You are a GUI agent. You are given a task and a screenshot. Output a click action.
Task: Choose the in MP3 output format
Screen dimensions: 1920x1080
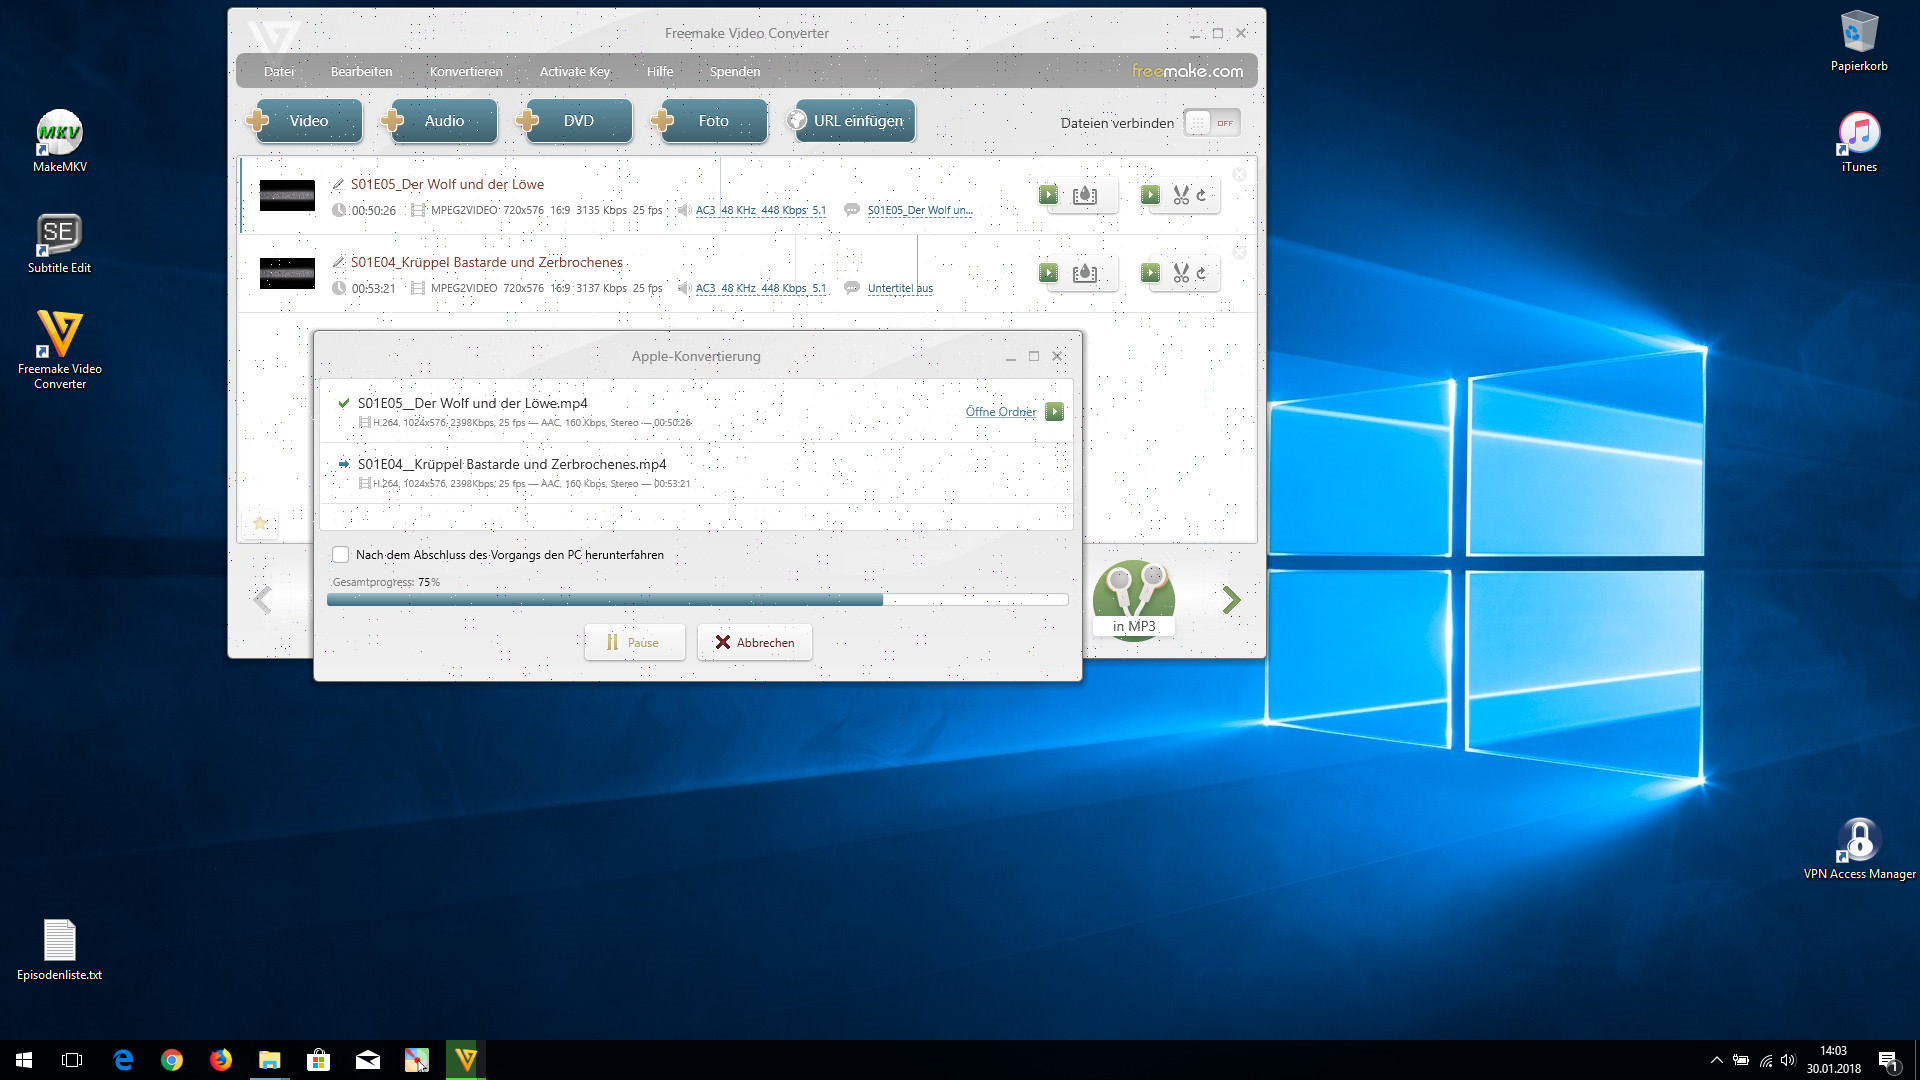(x=1134, y=599)
